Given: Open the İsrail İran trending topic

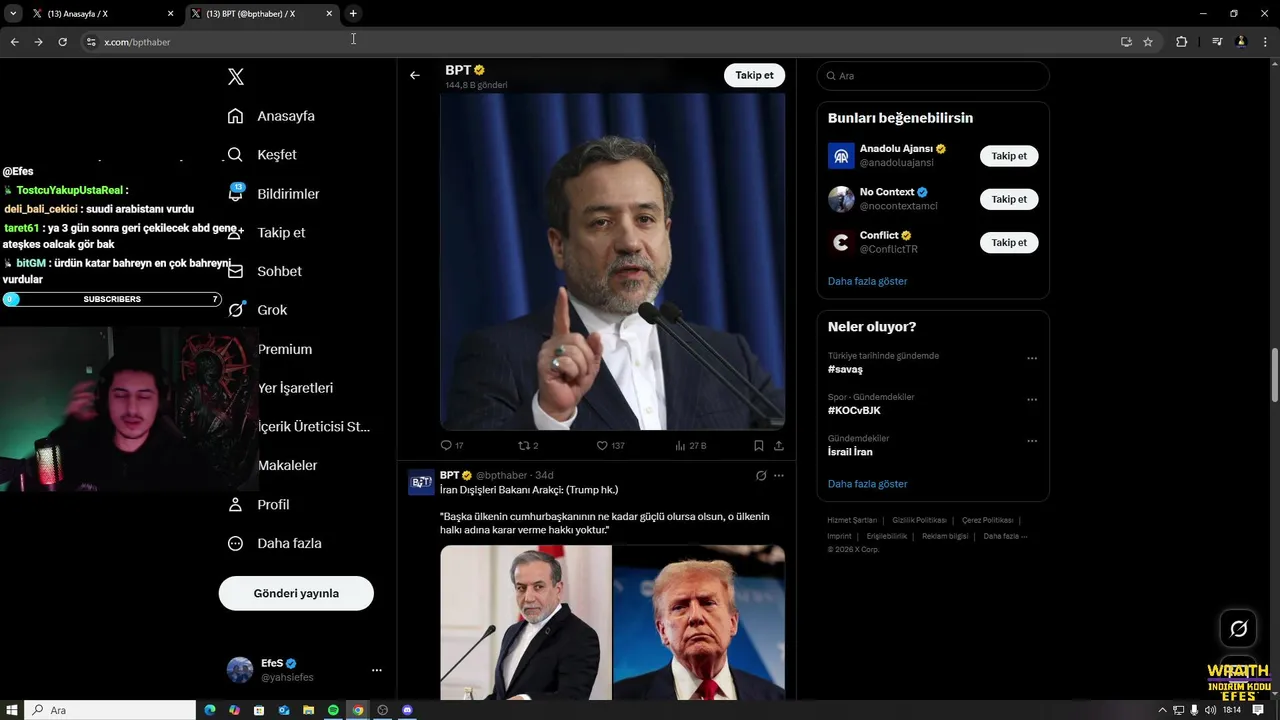Looking at the screenshot, I should pyautogui.click(x=850, y=452).
